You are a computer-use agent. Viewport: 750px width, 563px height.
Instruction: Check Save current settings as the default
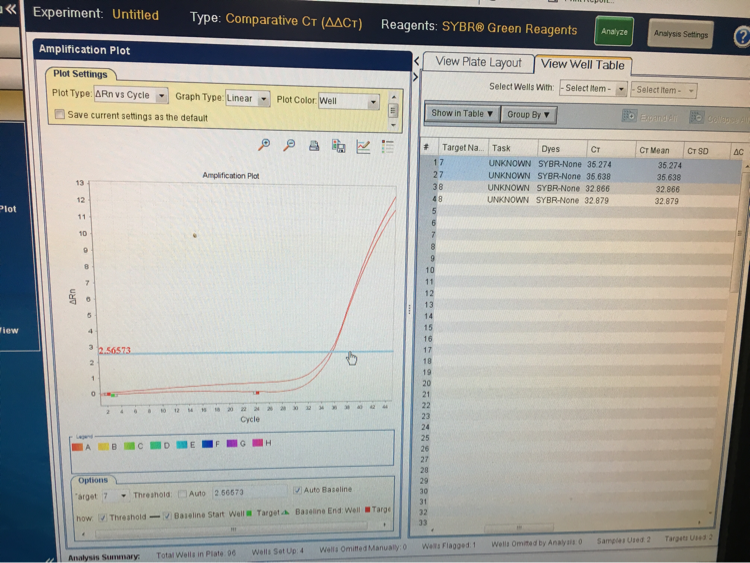pyautogui.click(x=60, y=114)
